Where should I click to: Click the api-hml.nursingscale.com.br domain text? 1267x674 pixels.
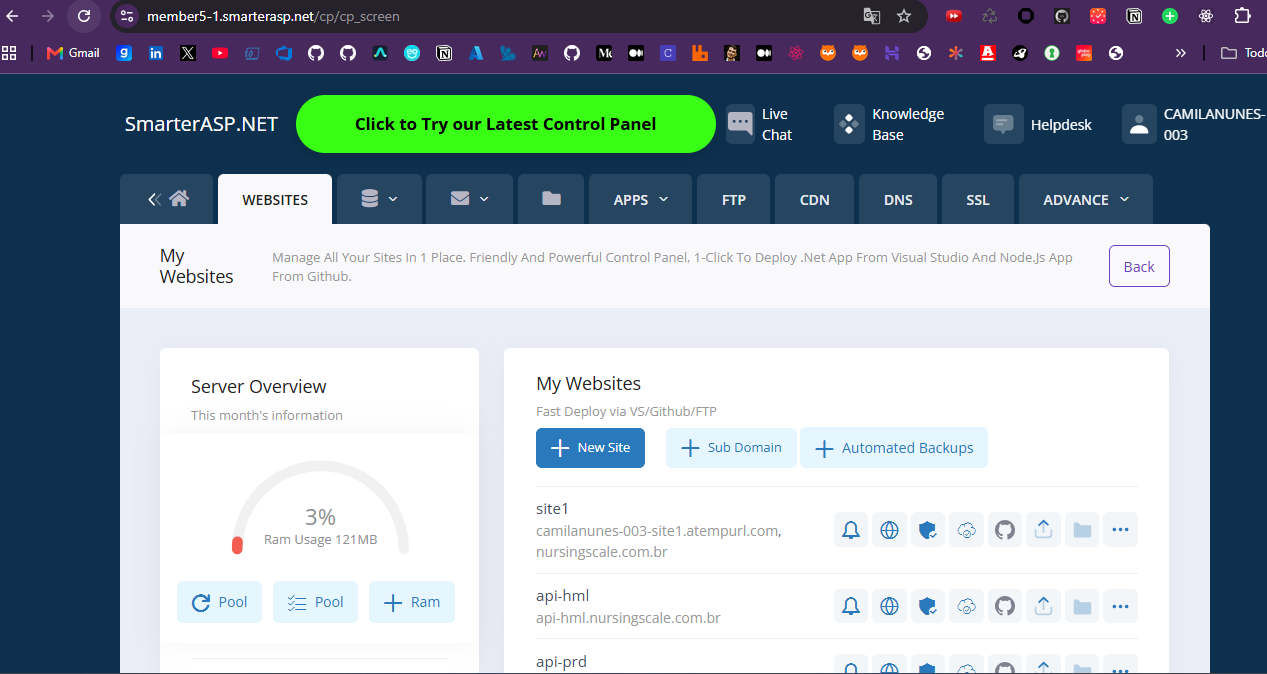click(x=628, y=618)
